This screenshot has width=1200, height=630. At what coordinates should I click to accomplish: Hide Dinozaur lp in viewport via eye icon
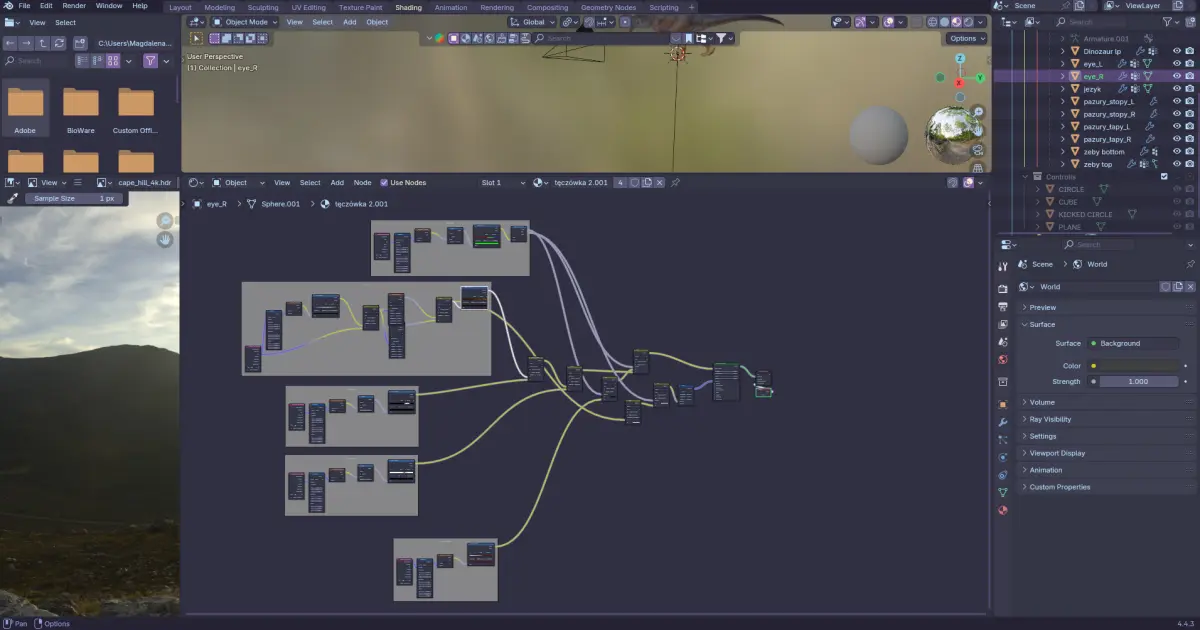coord(1177,51)
